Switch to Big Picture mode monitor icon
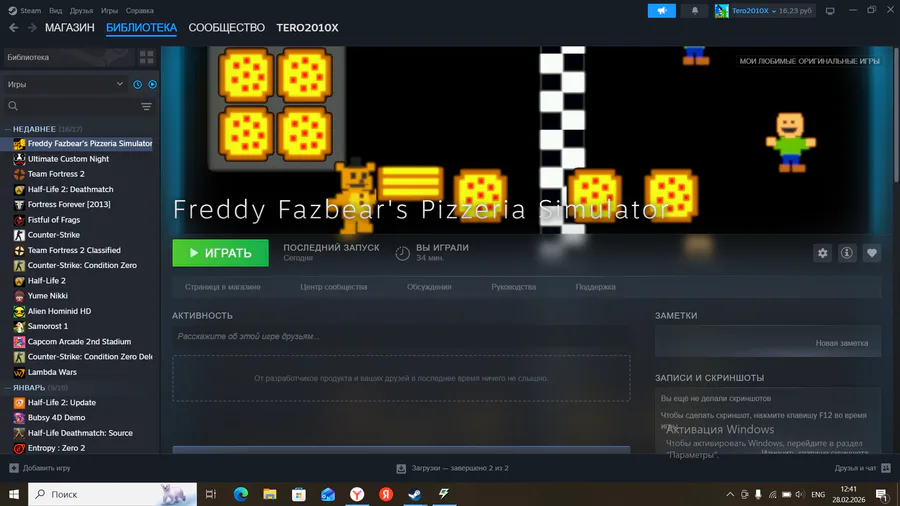Viewport: 900px width, 506px height. pos(830,10)
